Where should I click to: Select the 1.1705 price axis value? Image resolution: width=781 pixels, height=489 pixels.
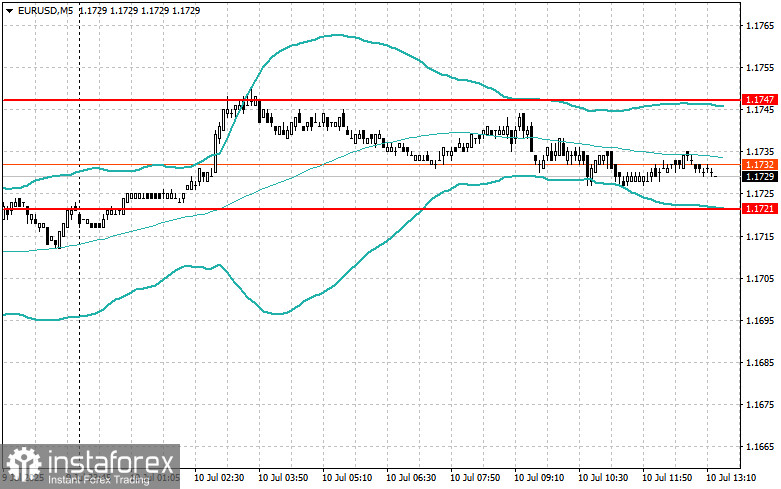click(x=760, y=278)
